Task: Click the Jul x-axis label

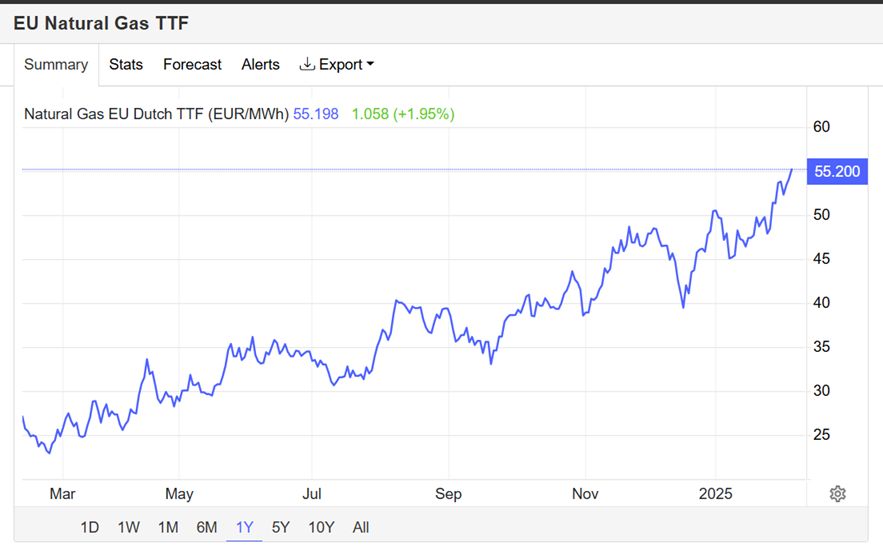Action: click(311, 494)
